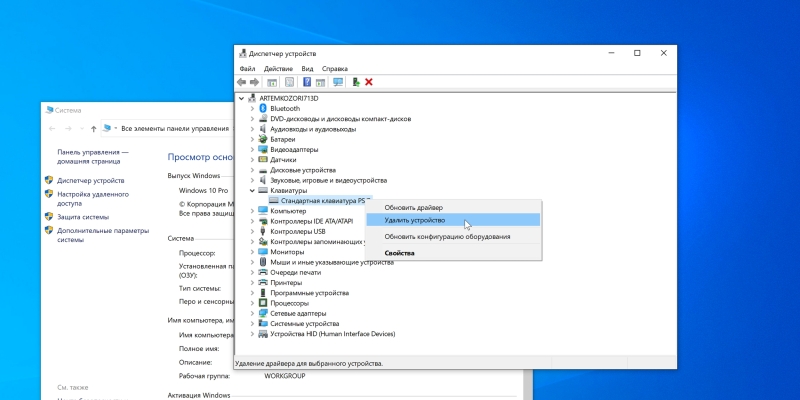Click the red X uninstall device toolbar icon
The height and width of the screenshot is (400, 800).
[369, 82]
